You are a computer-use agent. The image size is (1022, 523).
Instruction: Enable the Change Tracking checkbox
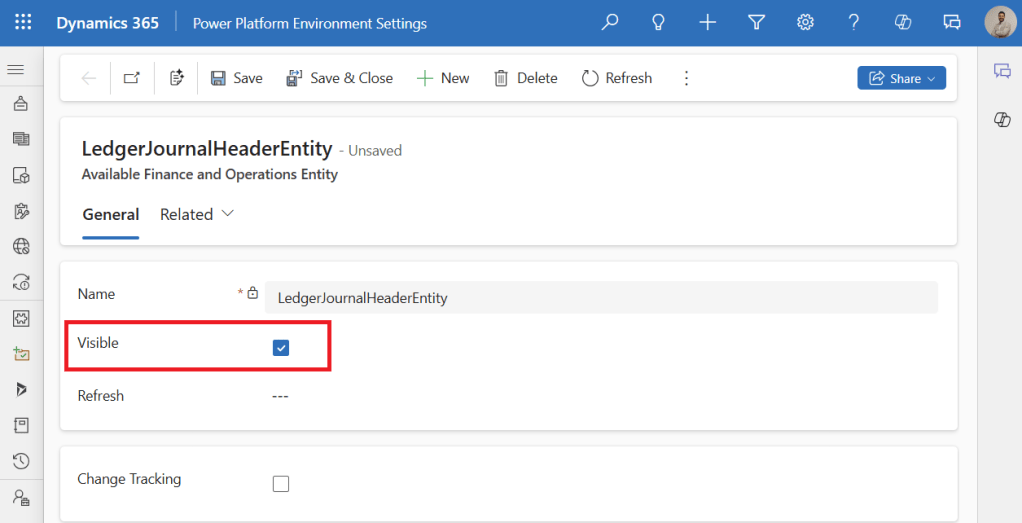(281, 484)
